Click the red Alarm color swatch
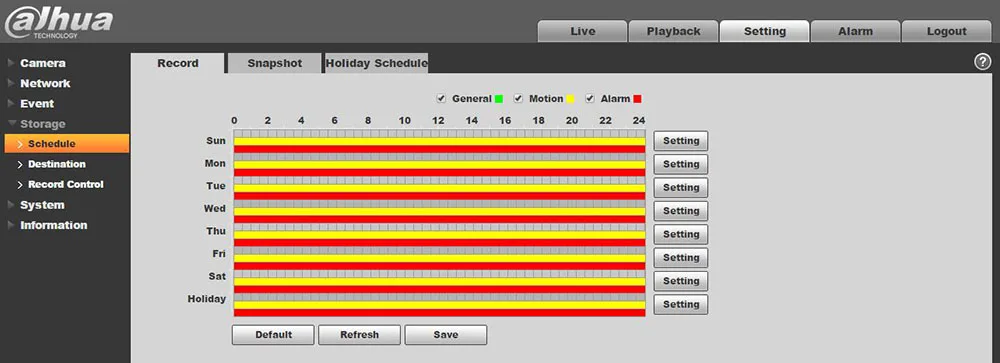 [637, 99]
